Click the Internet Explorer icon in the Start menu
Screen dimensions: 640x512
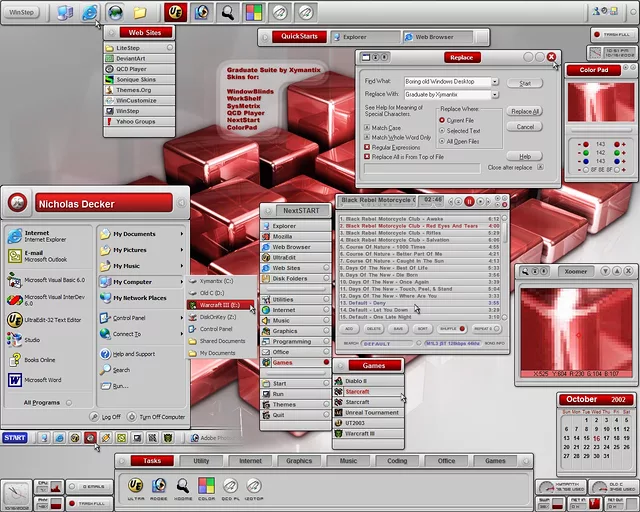click(x=14, y=236)
